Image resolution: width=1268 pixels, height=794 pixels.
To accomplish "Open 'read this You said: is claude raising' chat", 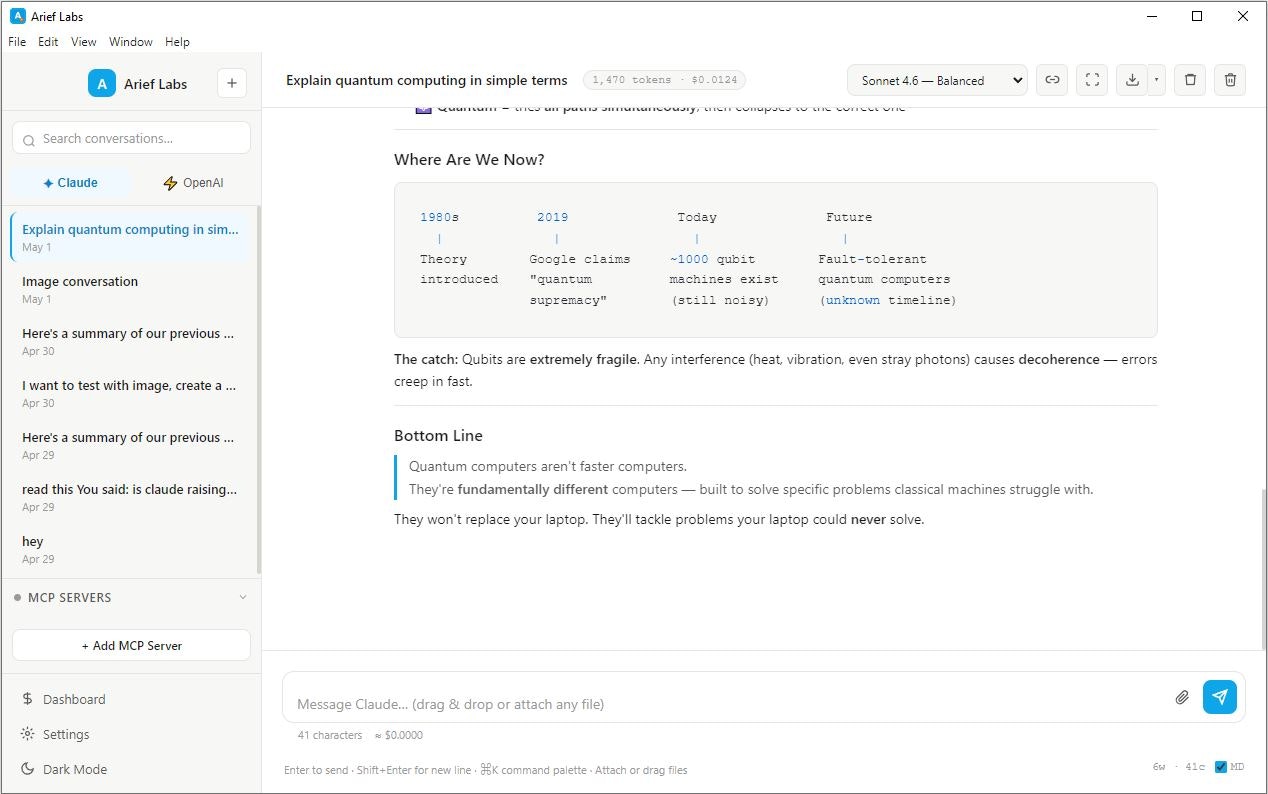I will (x=130, y=497).
